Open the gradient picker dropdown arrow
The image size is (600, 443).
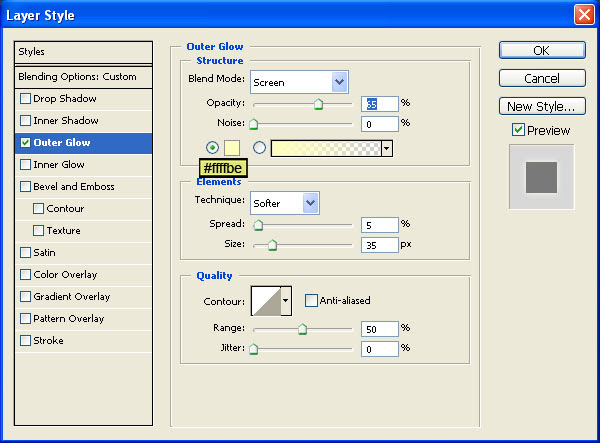click(387, 148)
